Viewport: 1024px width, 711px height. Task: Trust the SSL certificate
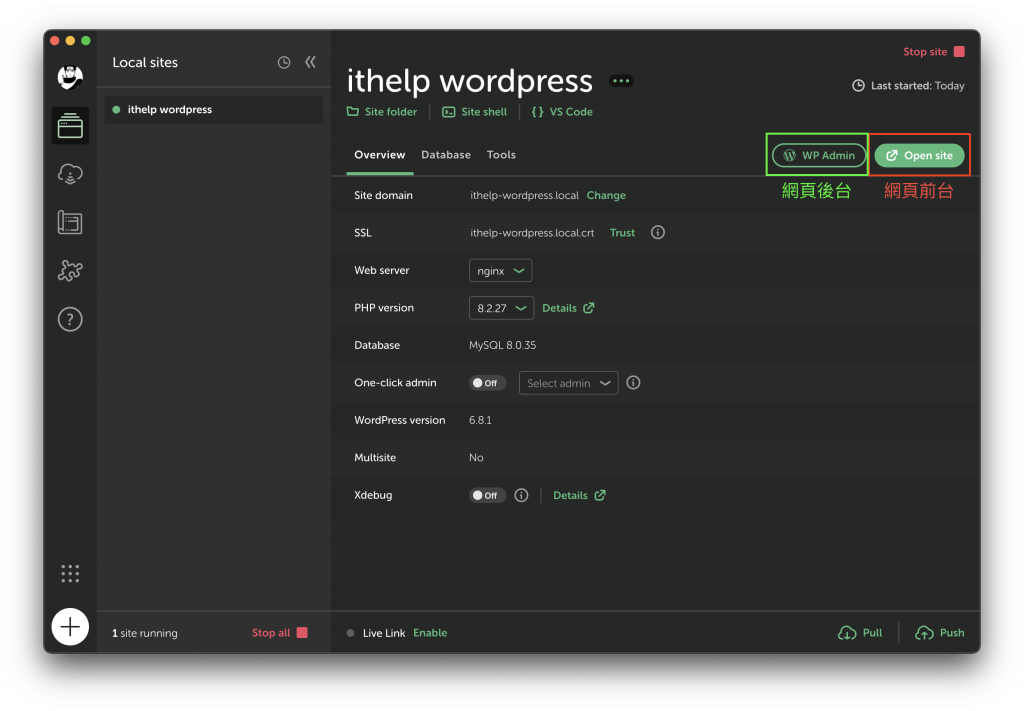coord(622,232)
